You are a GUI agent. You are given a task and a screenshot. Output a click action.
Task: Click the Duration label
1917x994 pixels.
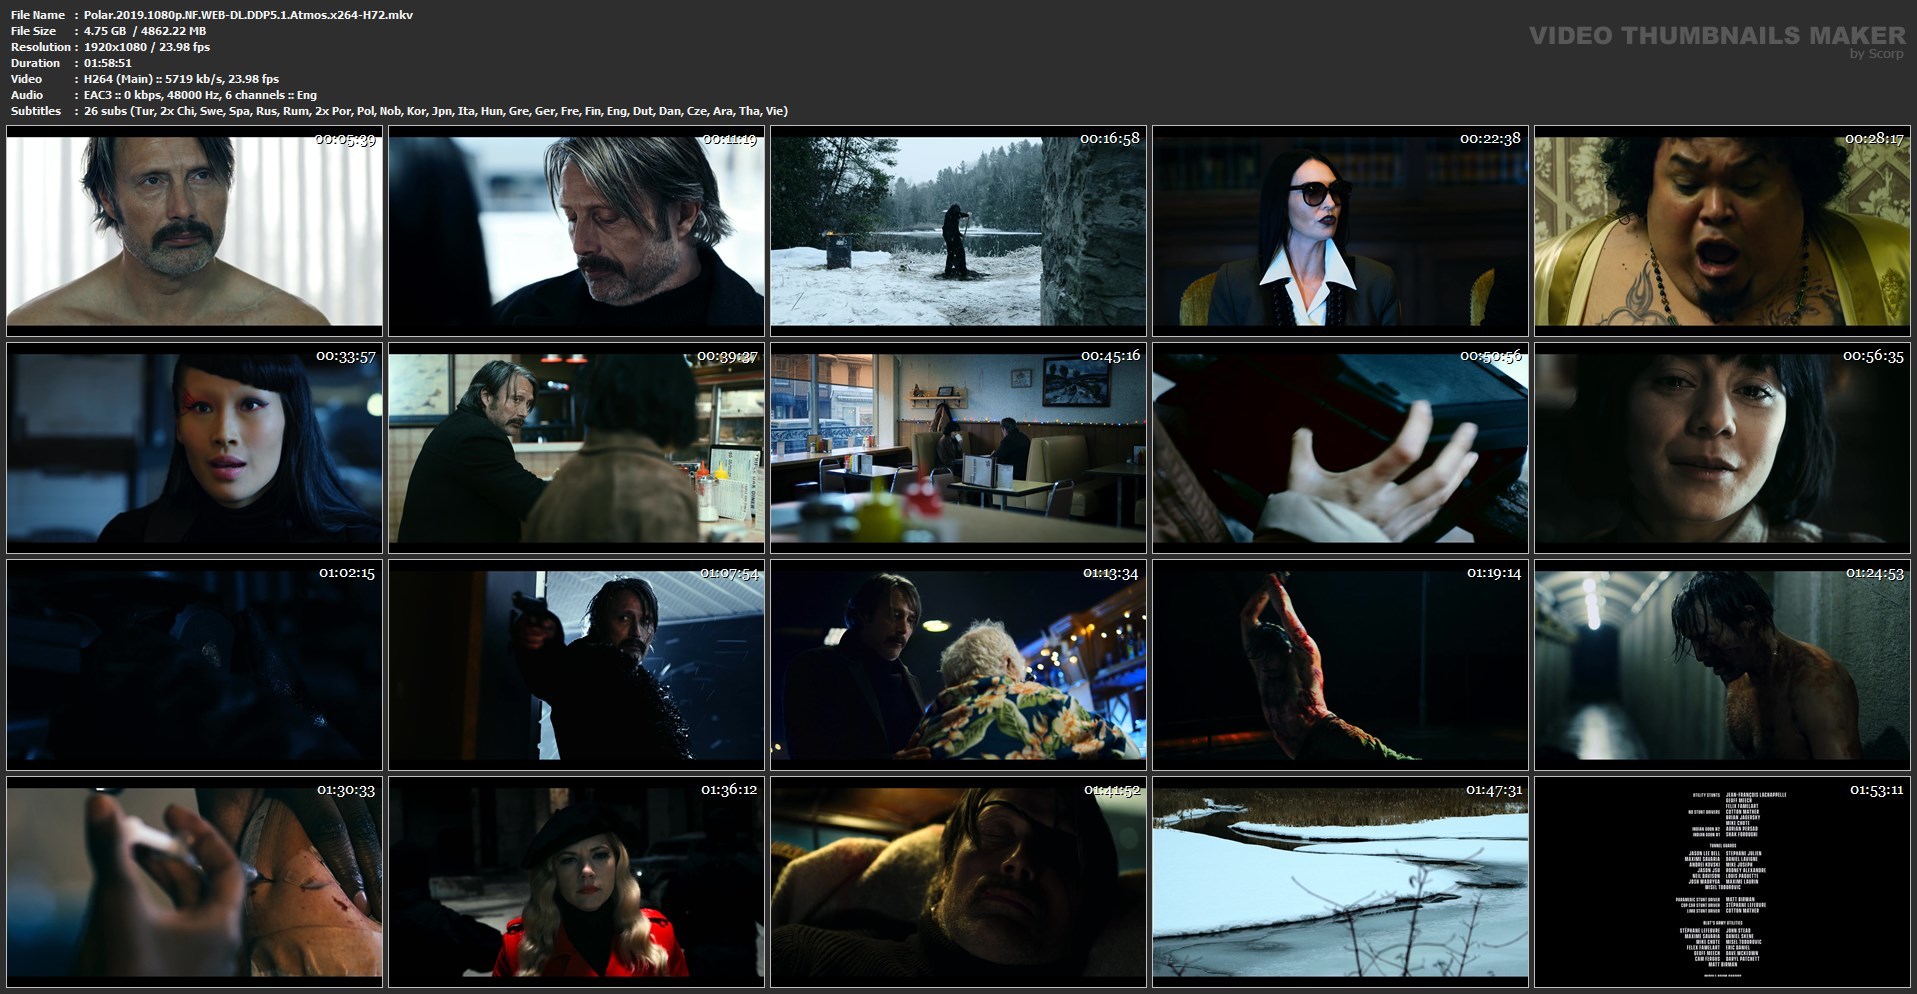[34, 63]
